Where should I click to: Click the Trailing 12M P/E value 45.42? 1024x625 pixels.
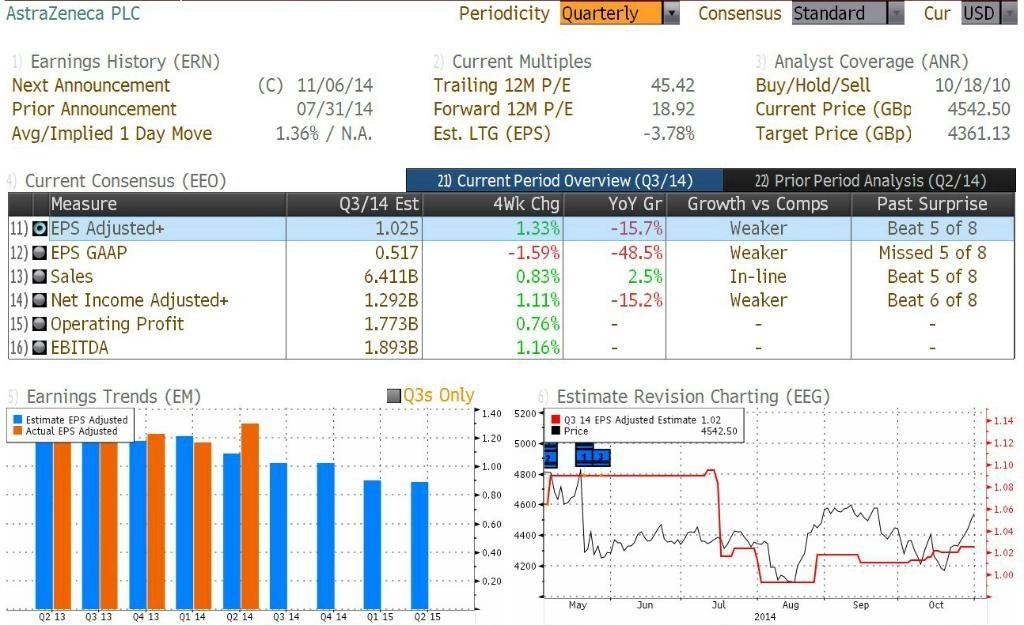pos(673,86)
